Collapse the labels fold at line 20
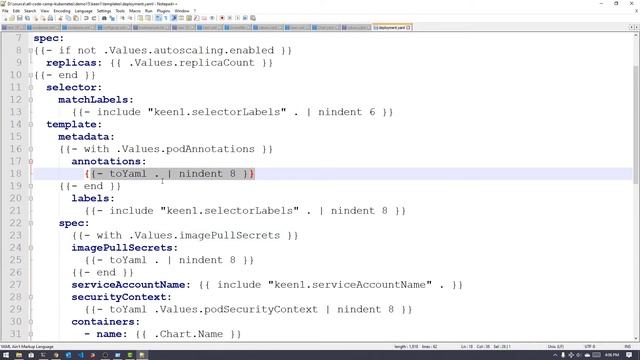This screenshot has height=360, width=640. 31,198
